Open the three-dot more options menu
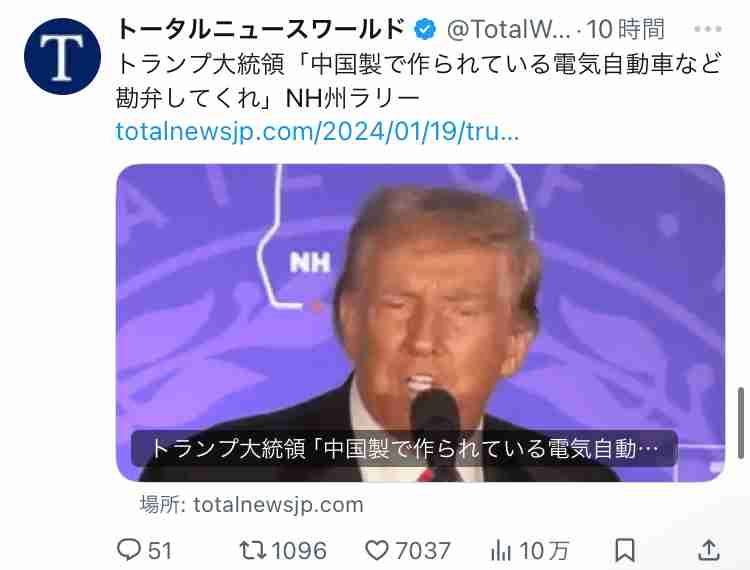This screenshot has width=750, height=570. click(707, 29)
